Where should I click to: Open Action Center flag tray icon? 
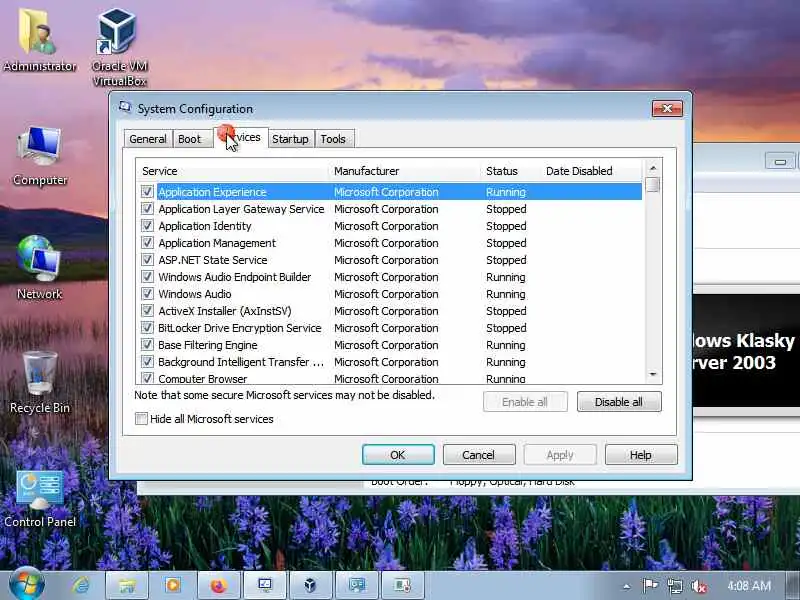click(x=650, y=586)
